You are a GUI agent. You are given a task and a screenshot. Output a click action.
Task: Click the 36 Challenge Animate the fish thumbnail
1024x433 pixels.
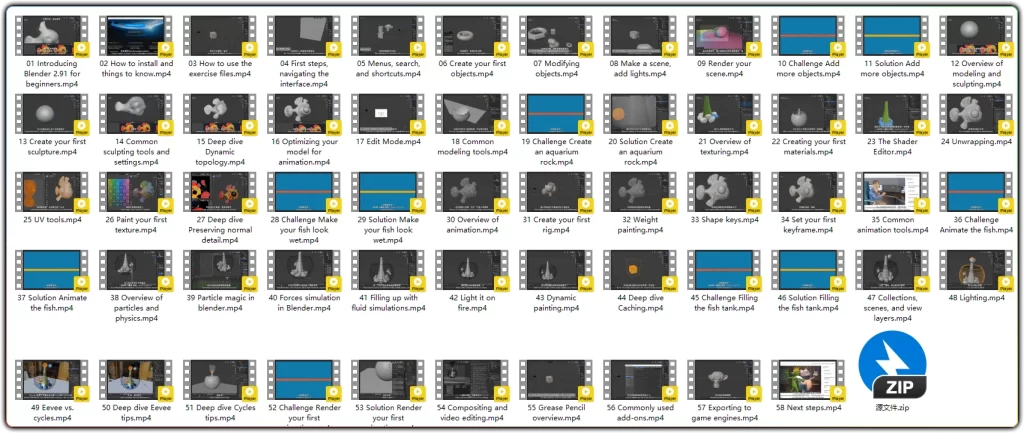(x=976, y=193)
